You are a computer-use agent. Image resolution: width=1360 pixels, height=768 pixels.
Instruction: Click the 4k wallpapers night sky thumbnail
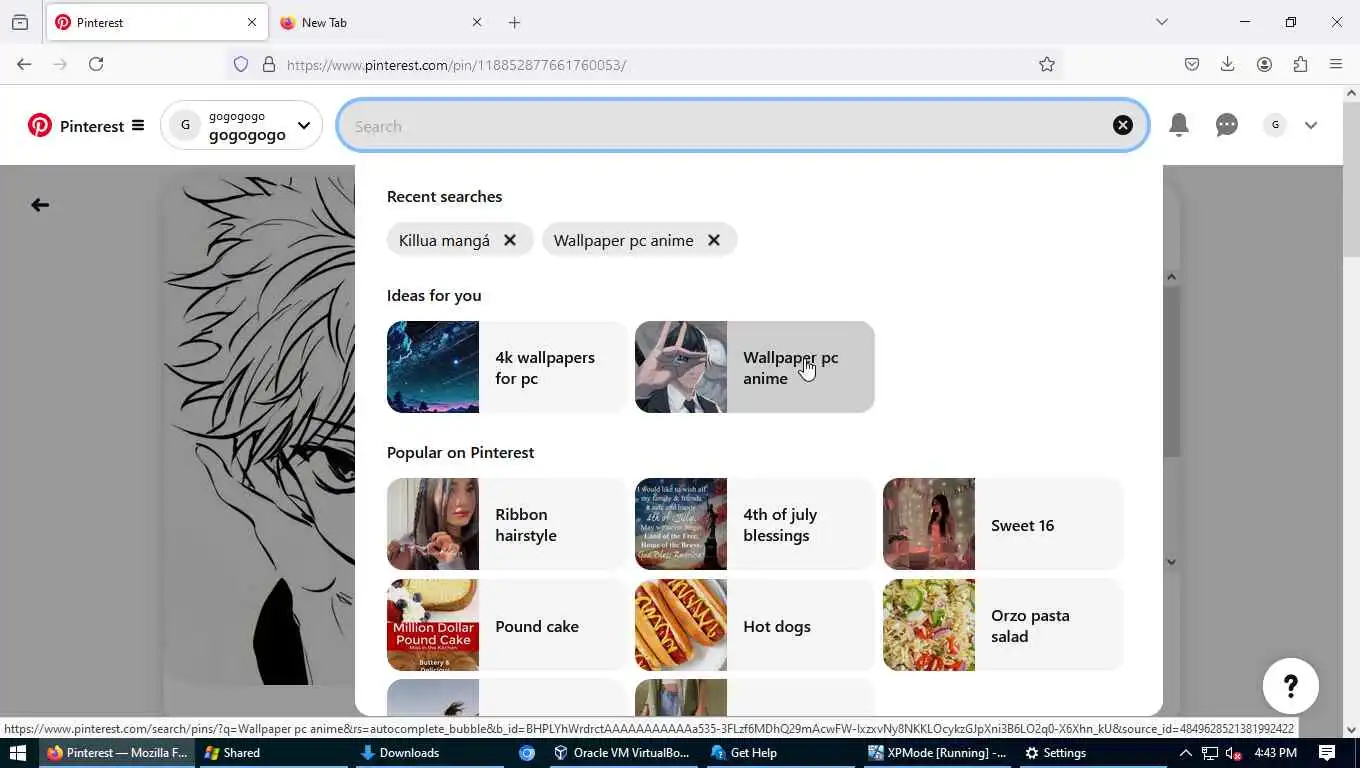(x=433, y=367)
